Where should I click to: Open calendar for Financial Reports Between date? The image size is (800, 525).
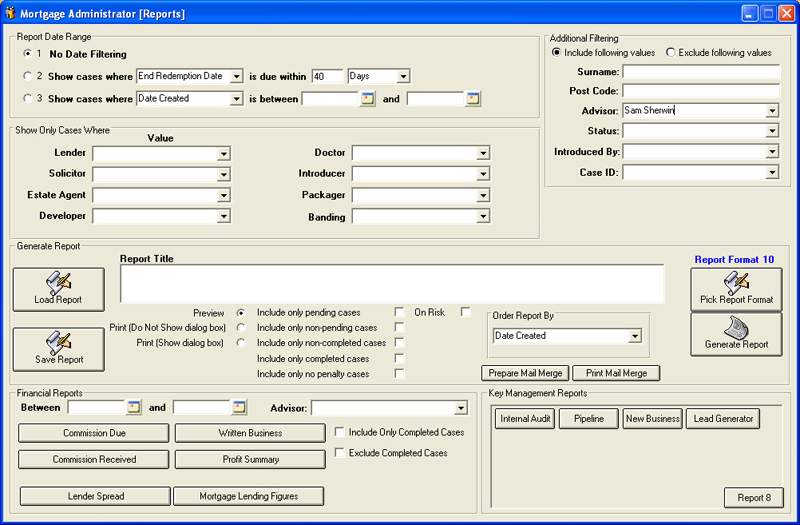point(133,407)
